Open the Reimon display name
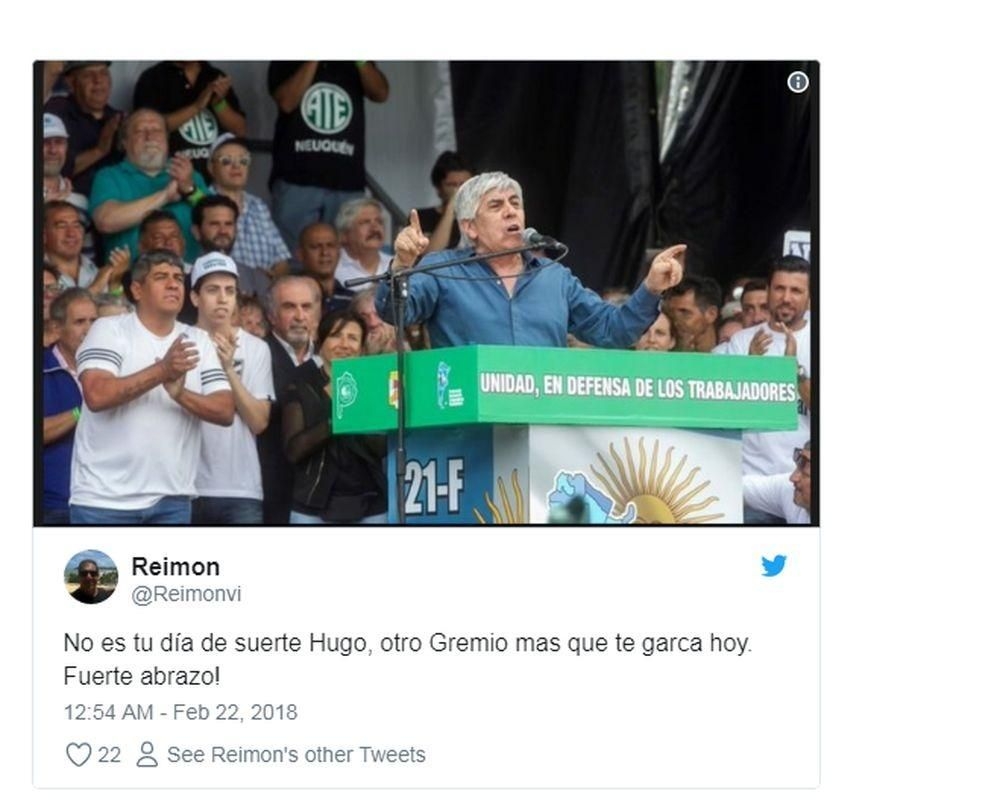 tap(175, 567)
